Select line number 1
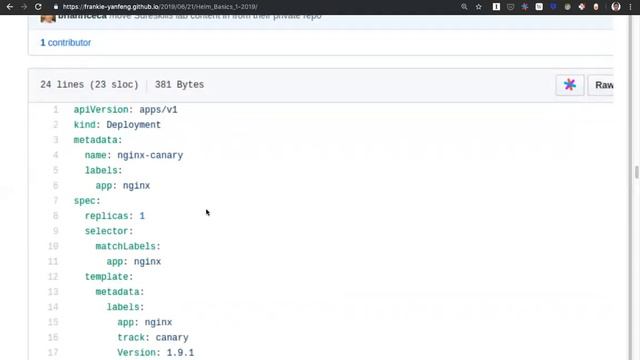Viewport: 640px width, 360px height. coord(56,109)
